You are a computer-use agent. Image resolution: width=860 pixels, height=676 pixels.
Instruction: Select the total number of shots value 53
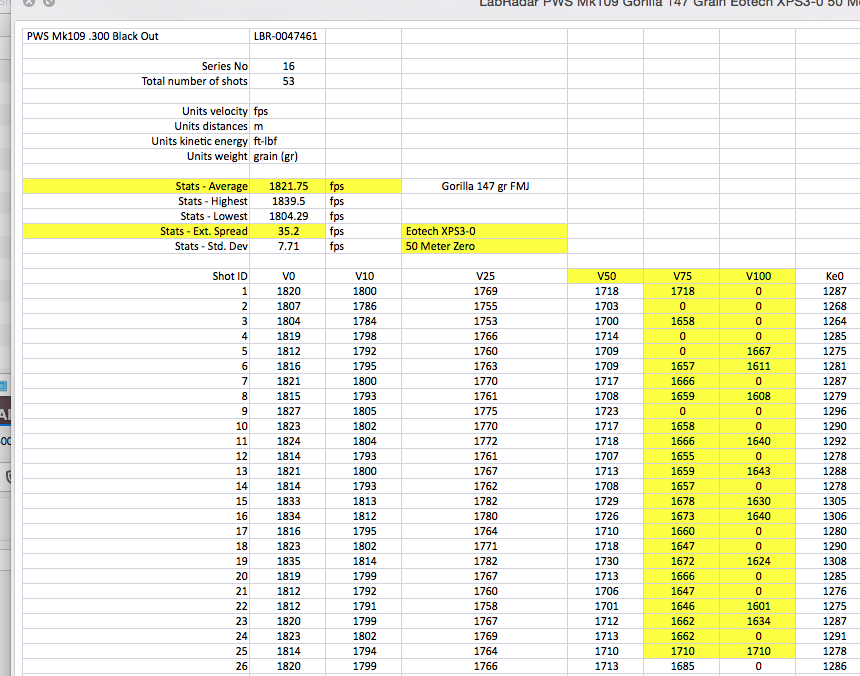288,81
